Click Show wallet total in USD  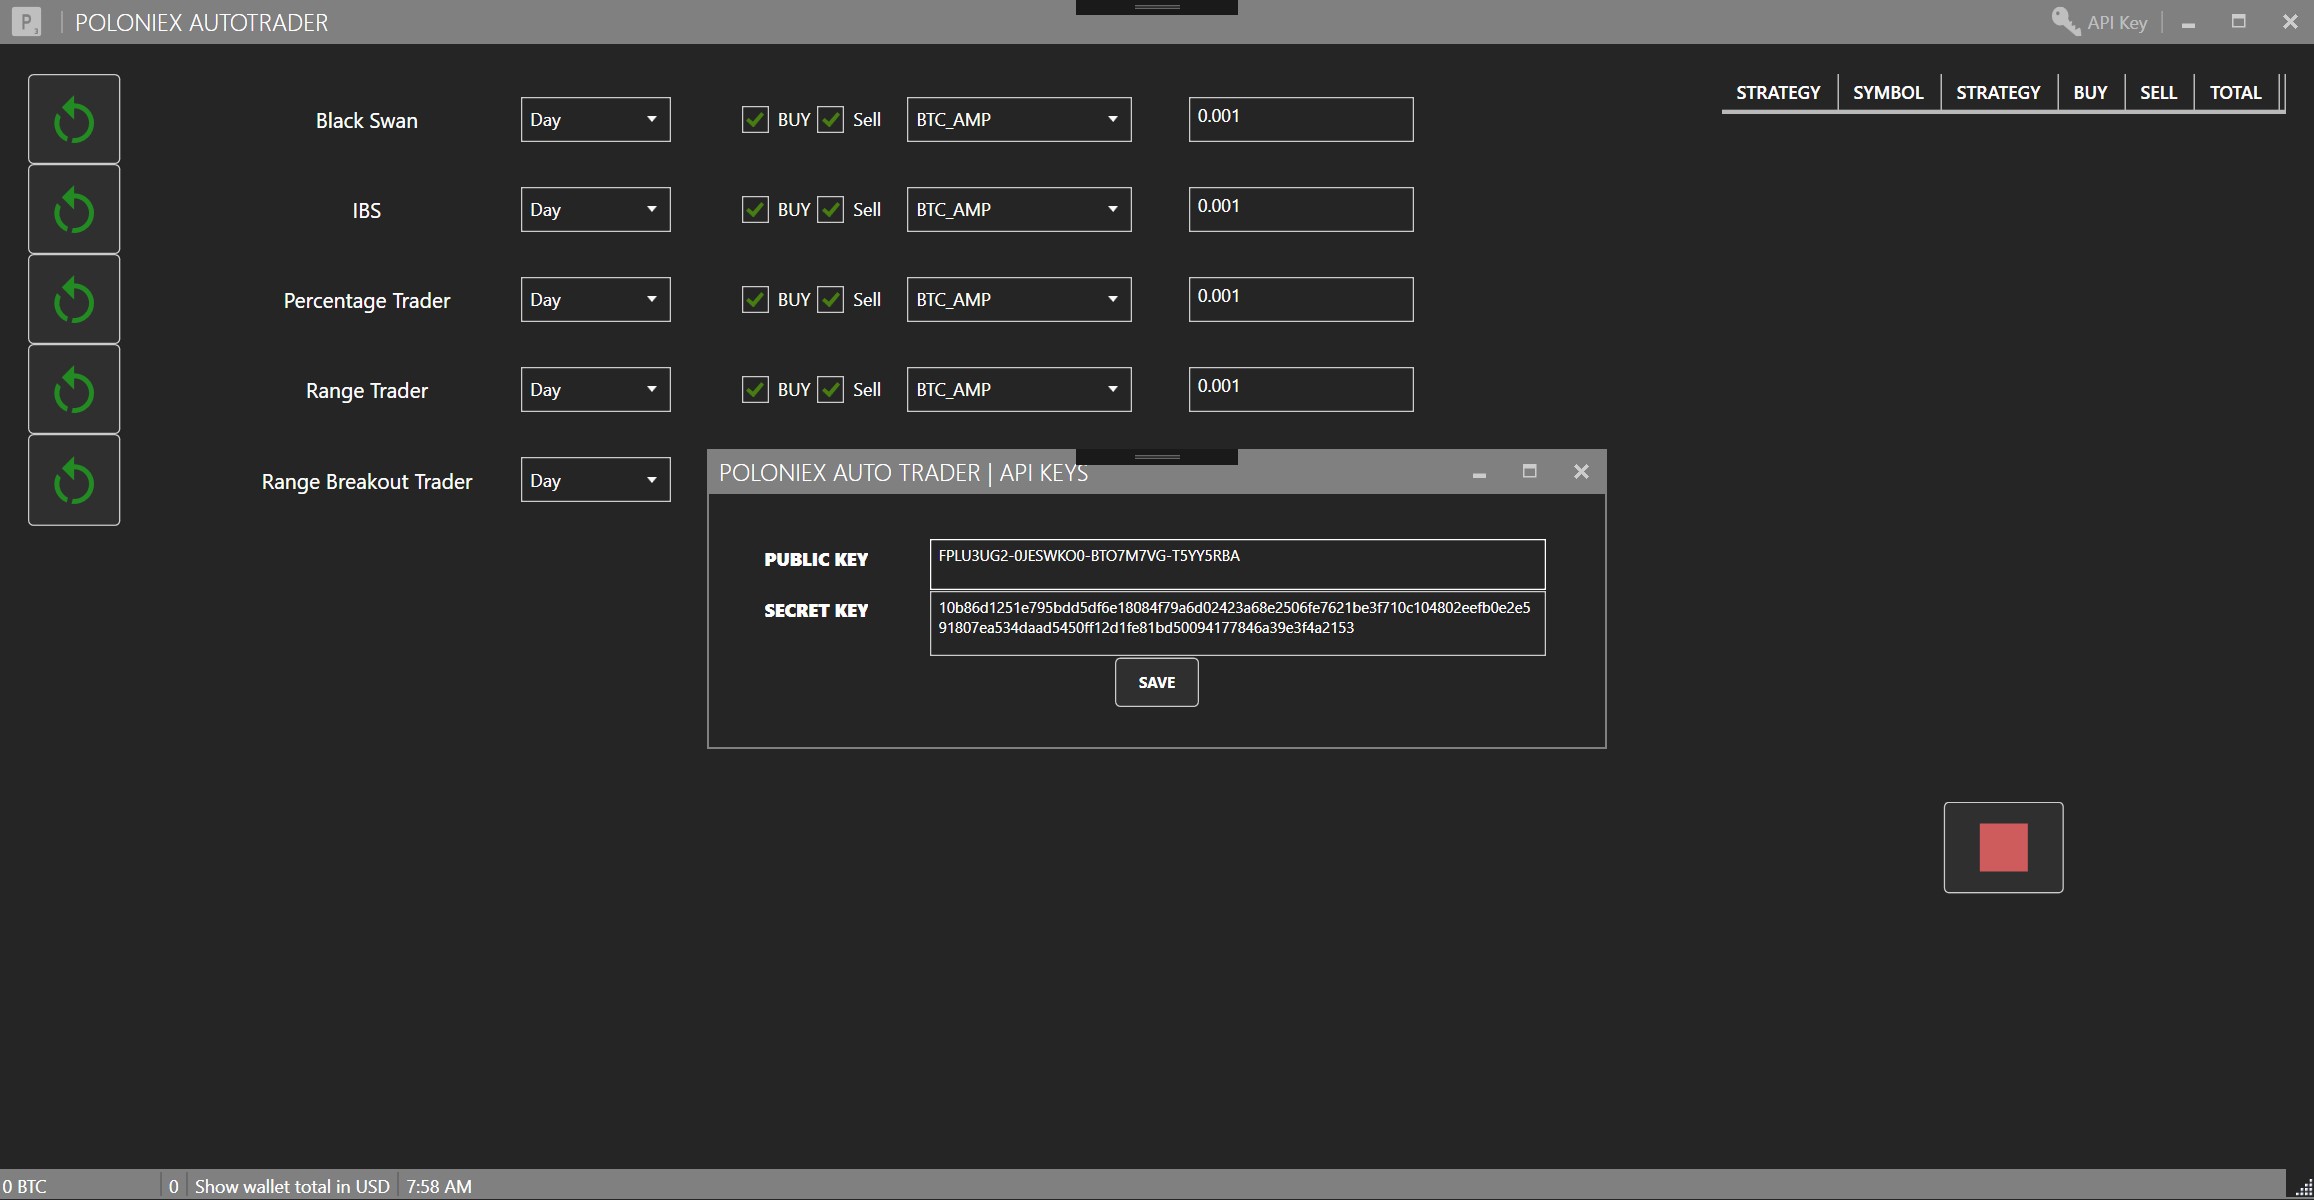coord(292,1186)
